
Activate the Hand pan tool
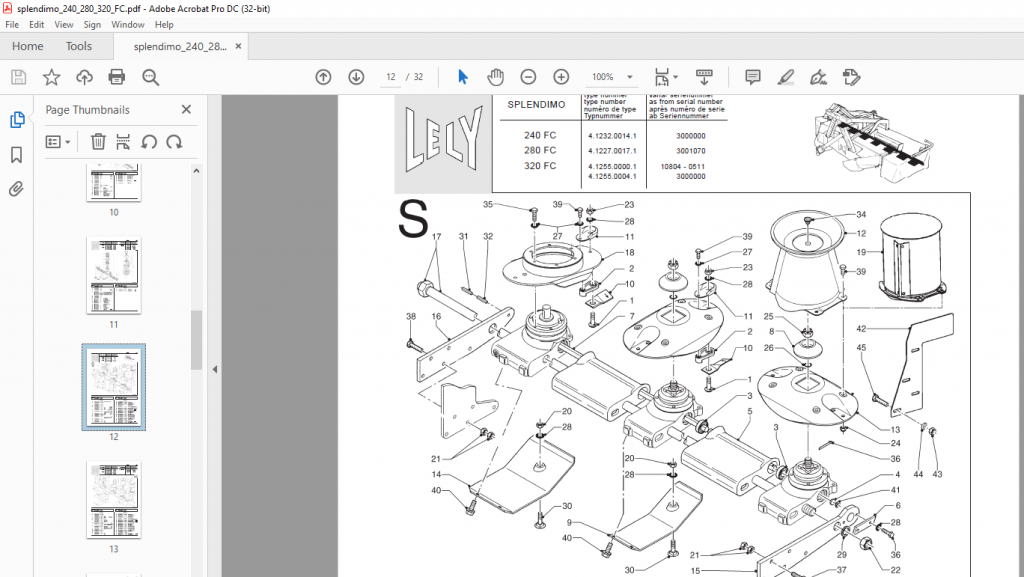click(496, 77)
